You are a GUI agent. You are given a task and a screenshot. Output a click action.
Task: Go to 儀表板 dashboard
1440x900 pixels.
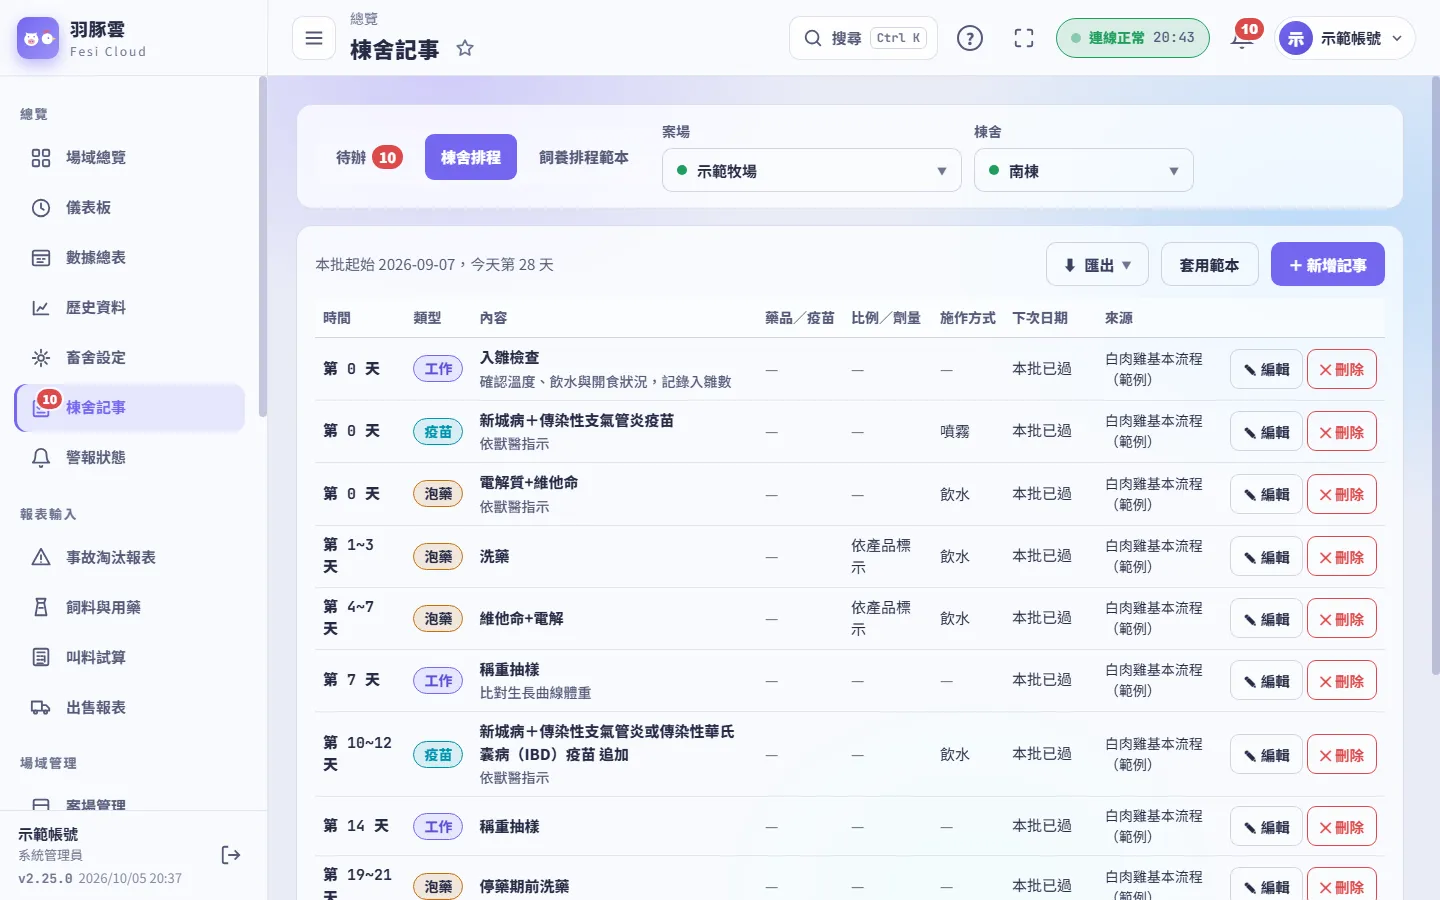coord(130,208)
